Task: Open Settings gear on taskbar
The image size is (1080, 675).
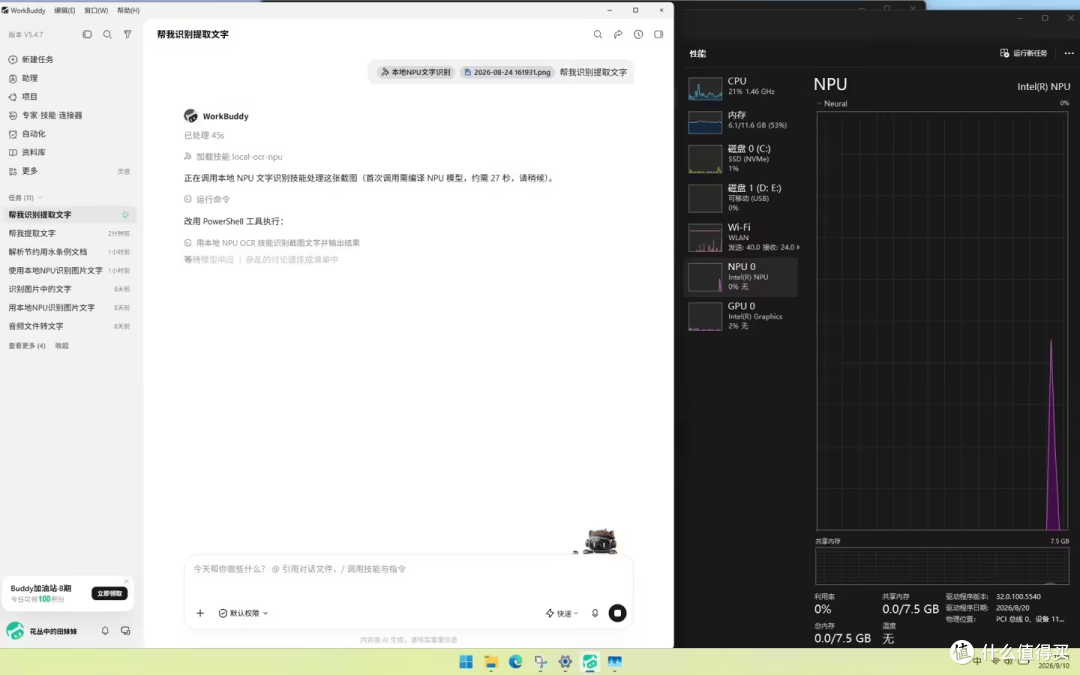Action: (565, 662)
